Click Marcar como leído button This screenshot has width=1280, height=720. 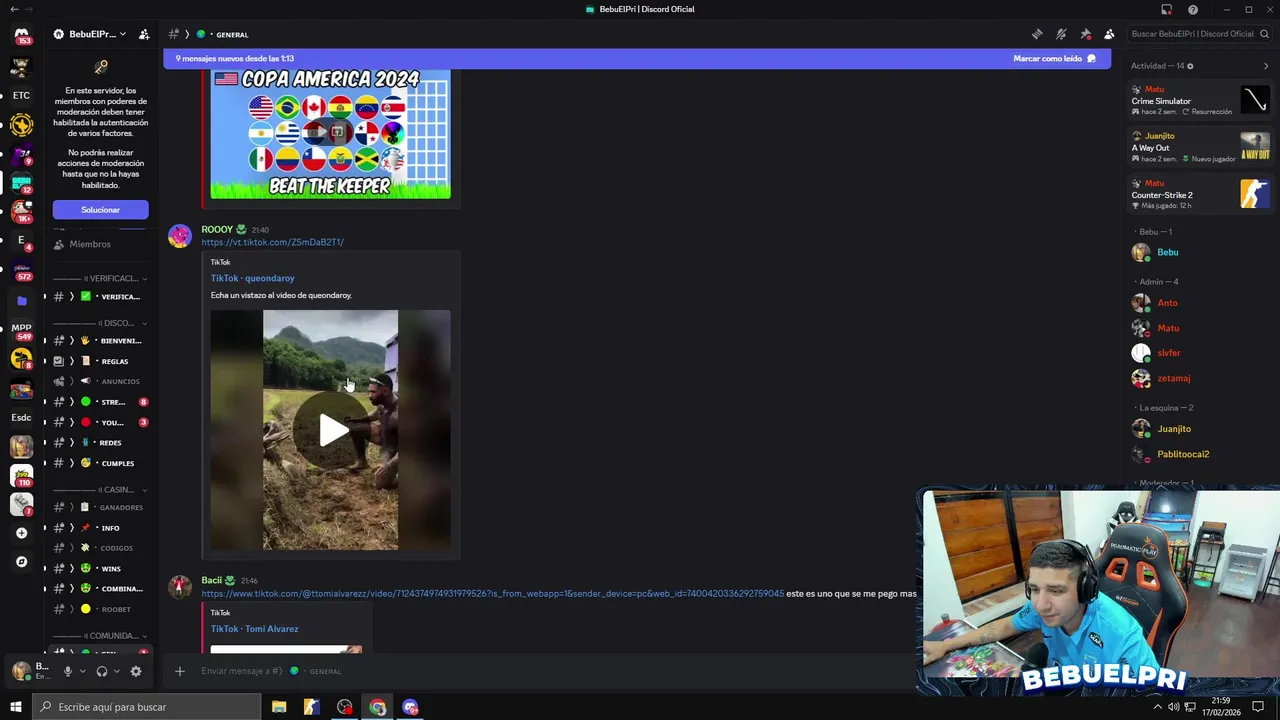coord(1054,59)
